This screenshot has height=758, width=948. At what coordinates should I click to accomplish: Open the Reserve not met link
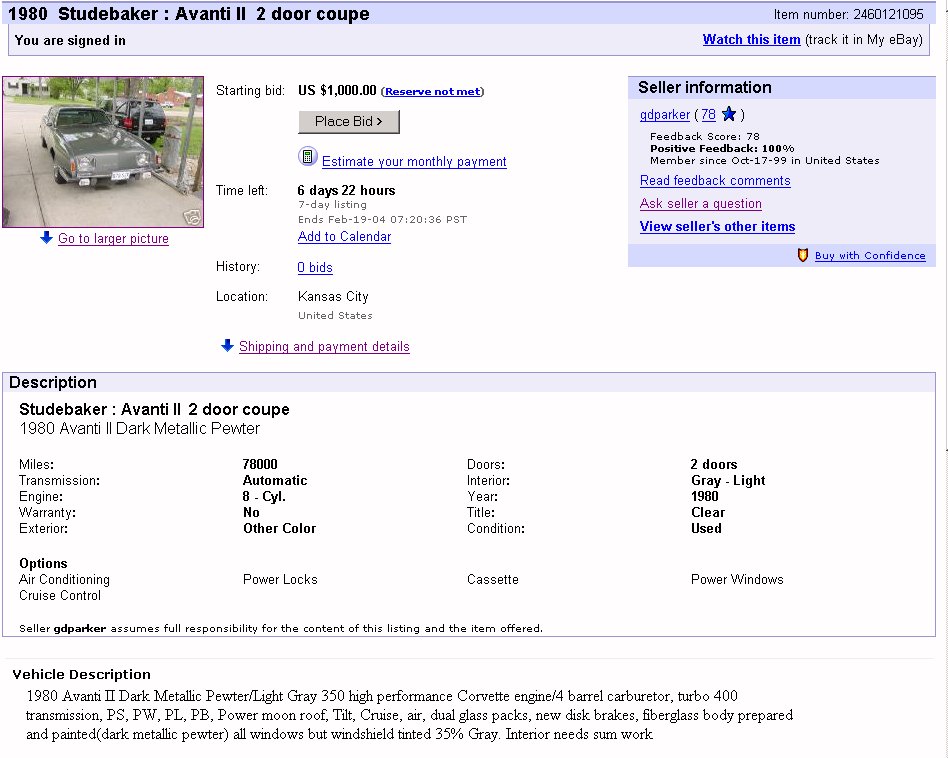432,92
